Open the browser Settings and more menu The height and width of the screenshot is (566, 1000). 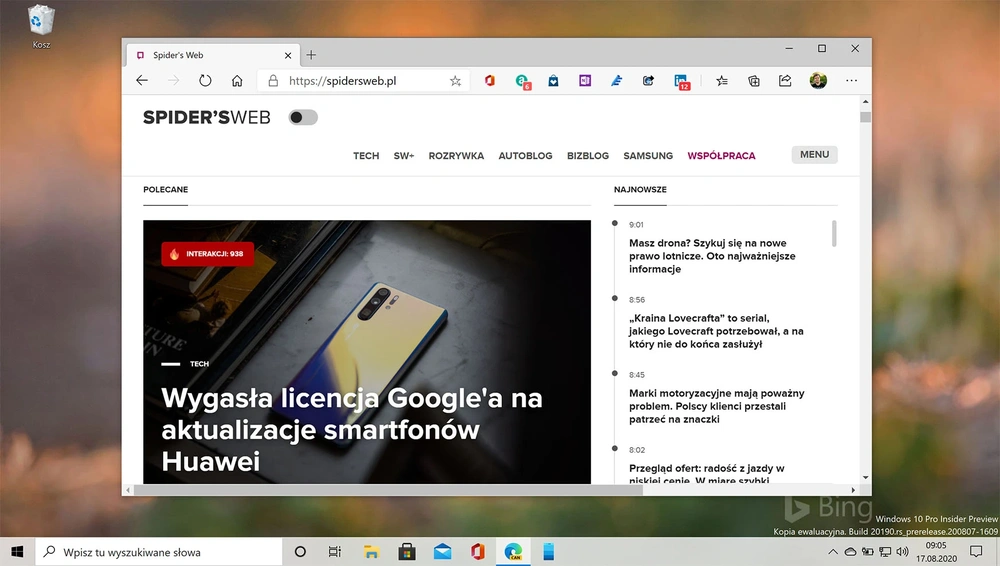point(851,80)
